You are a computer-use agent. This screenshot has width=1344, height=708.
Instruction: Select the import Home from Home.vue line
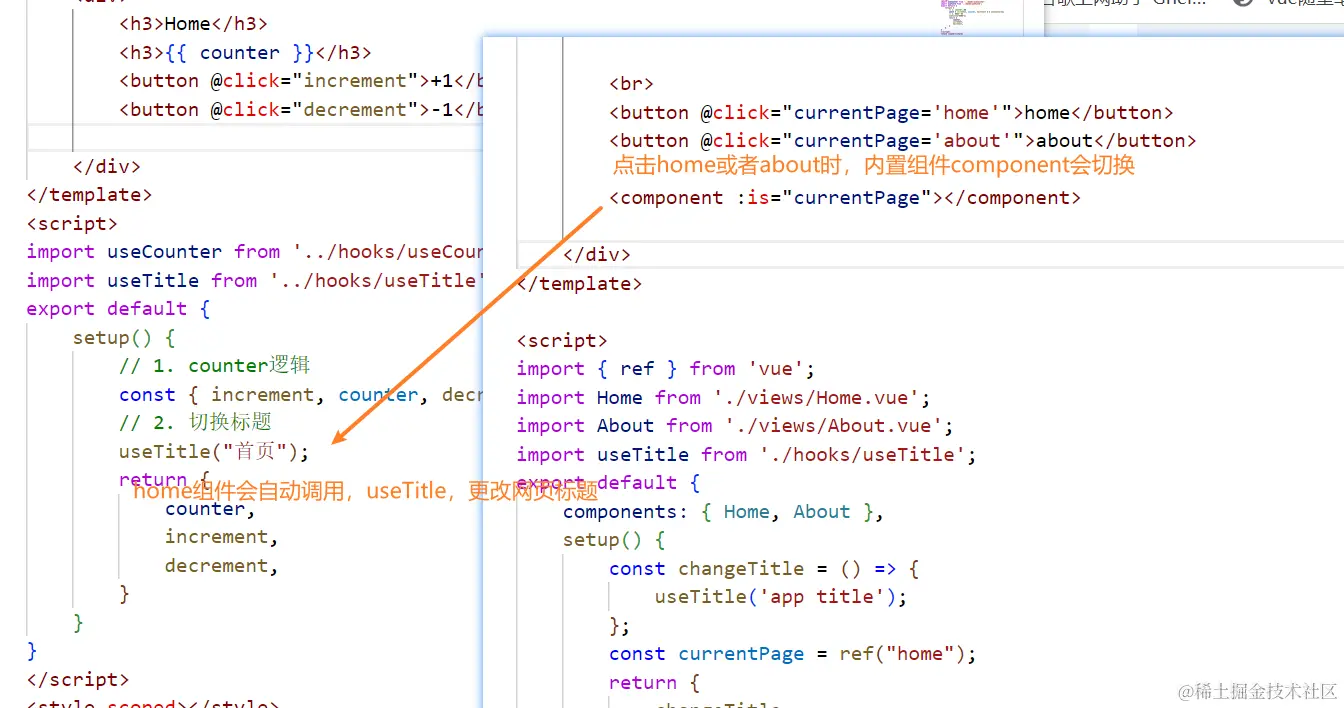(724, 398)
